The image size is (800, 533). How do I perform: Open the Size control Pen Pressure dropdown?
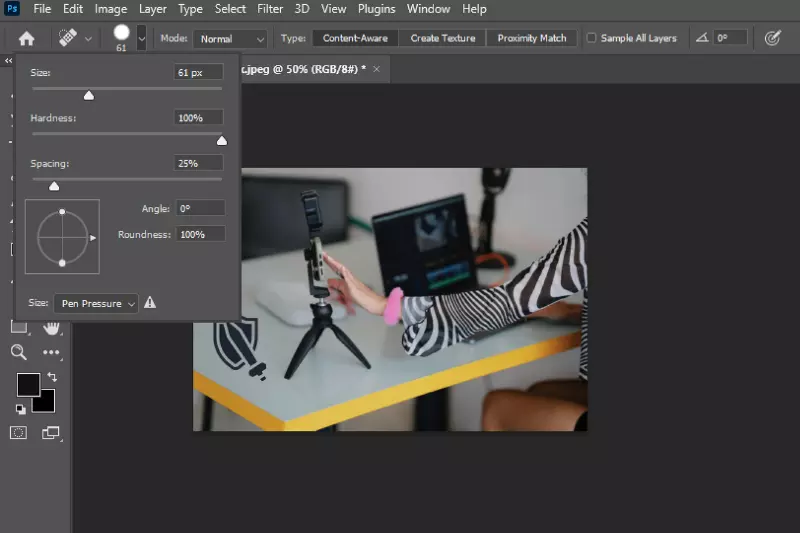pyautogui.click(x=96, y=303)
